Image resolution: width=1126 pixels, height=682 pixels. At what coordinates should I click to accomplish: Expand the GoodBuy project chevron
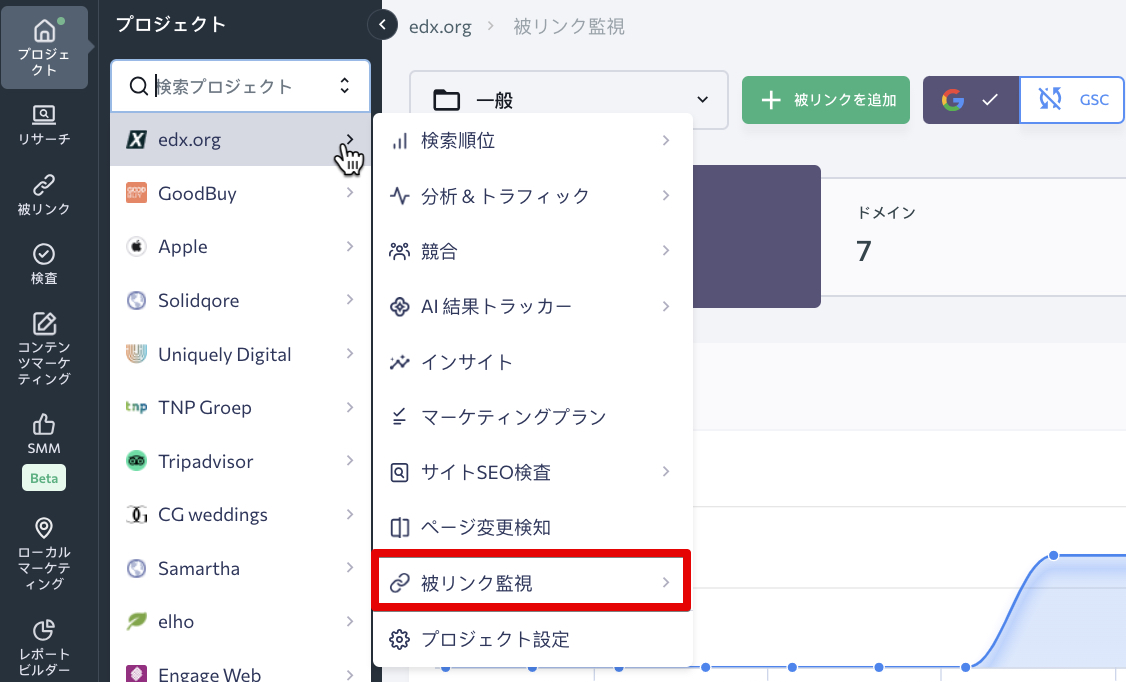click(x=350, y=192)
